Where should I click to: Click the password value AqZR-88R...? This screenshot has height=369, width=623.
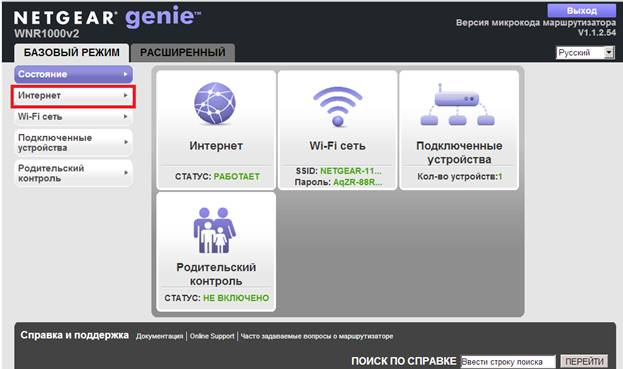pyautogui.click(x=358, y=182)
